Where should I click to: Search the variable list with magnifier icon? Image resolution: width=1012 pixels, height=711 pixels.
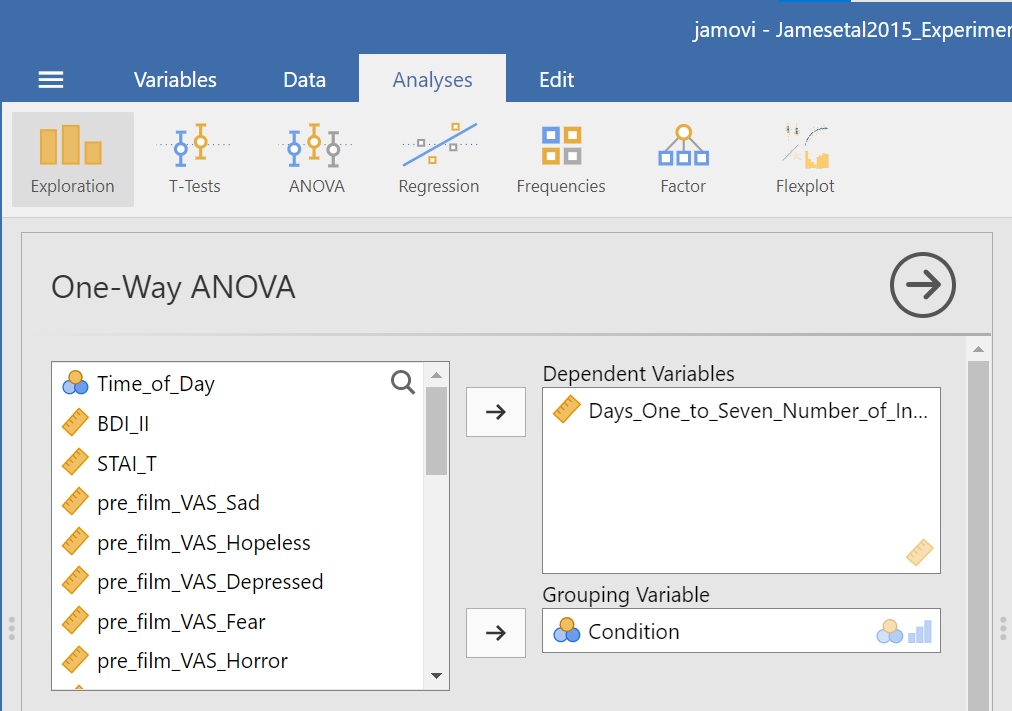coord(403,383)
